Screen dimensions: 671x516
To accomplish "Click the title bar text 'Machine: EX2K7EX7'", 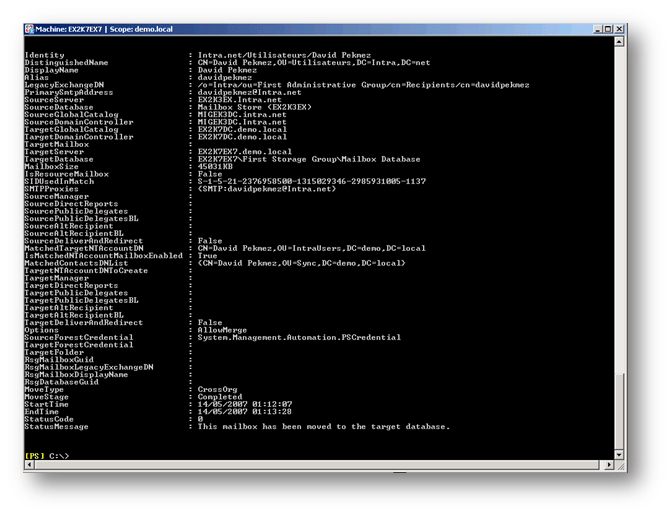I will [70, 30].
